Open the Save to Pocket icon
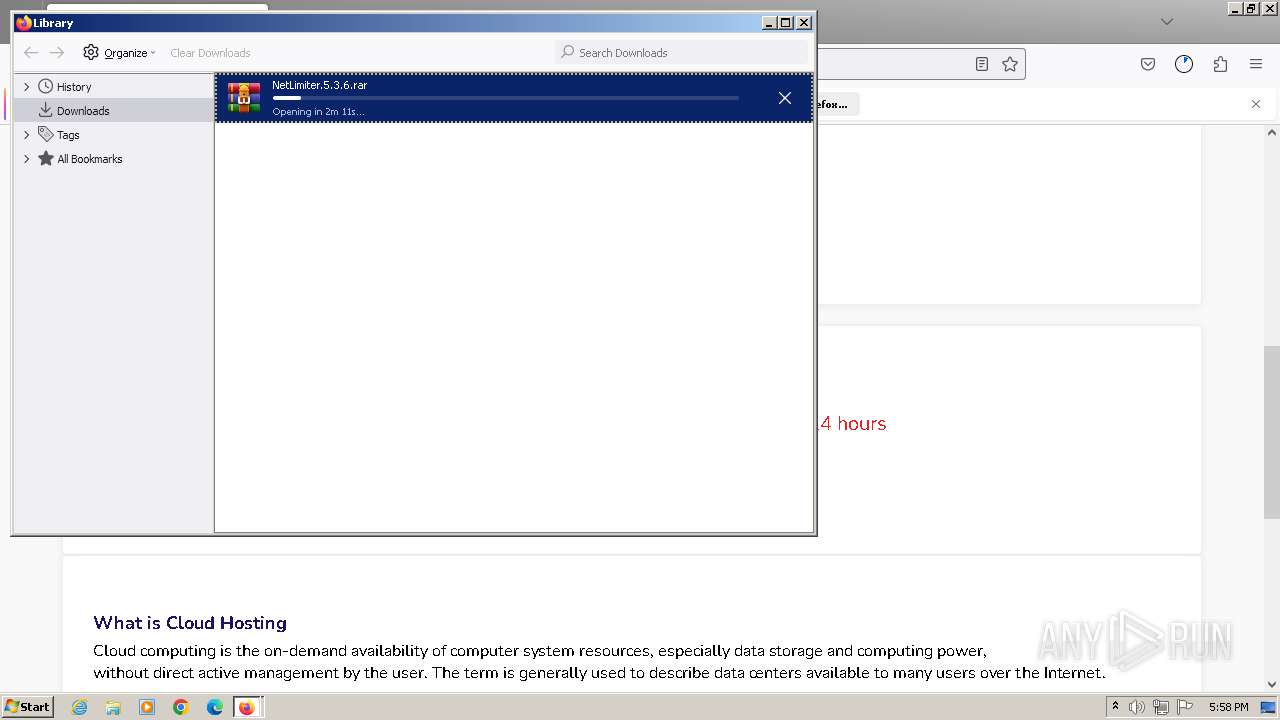 pyautogui.click(x=1148, y=64)
